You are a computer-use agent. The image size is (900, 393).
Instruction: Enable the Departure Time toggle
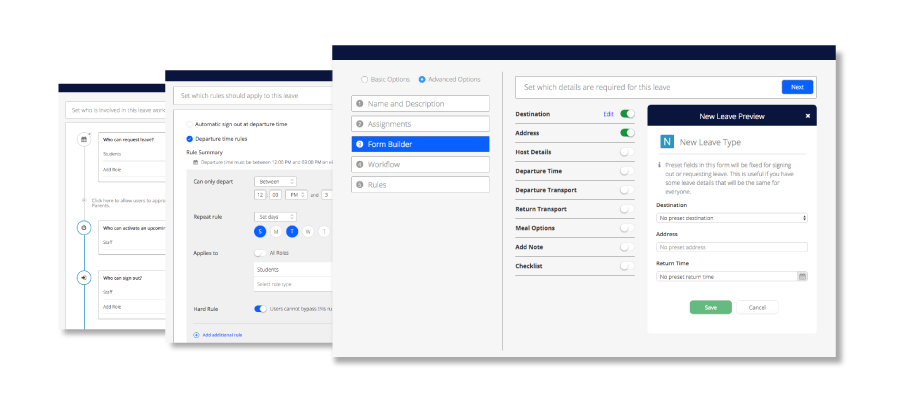point(627,171)
